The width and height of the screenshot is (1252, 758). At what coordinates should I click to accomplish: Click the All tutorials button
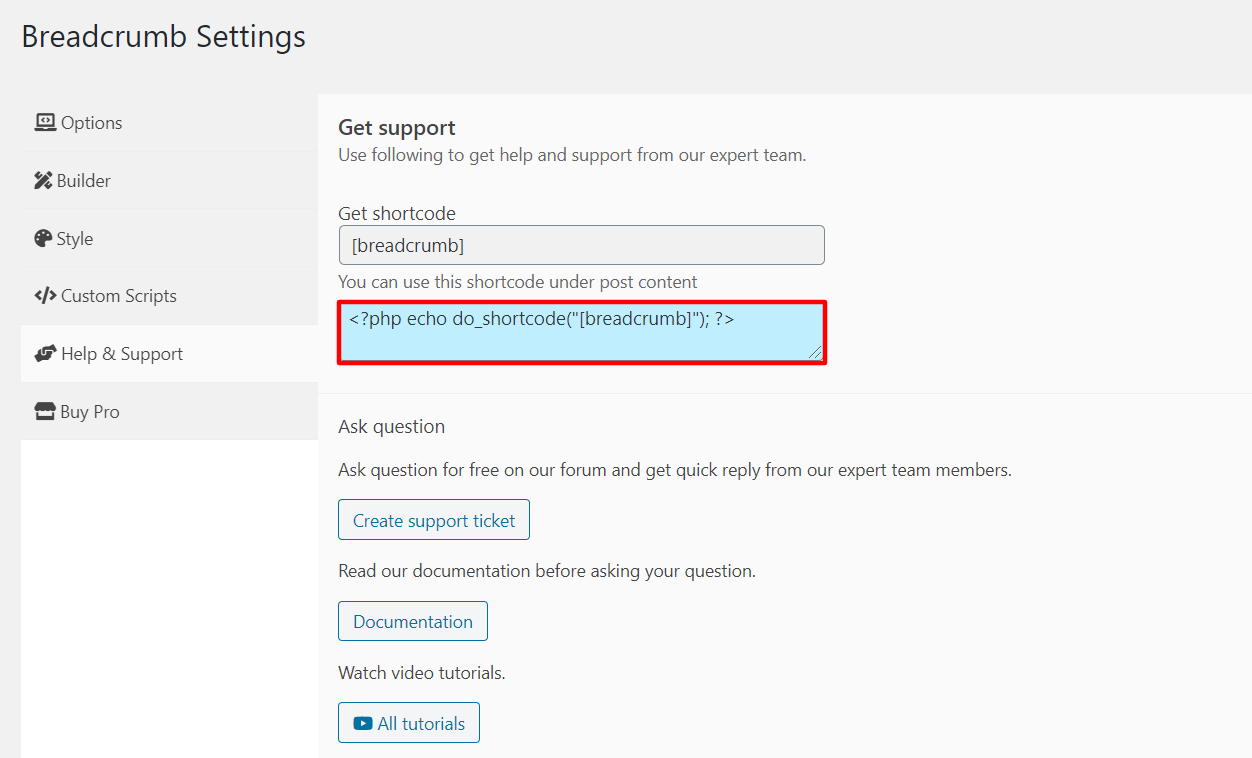[x=408, y=722]
